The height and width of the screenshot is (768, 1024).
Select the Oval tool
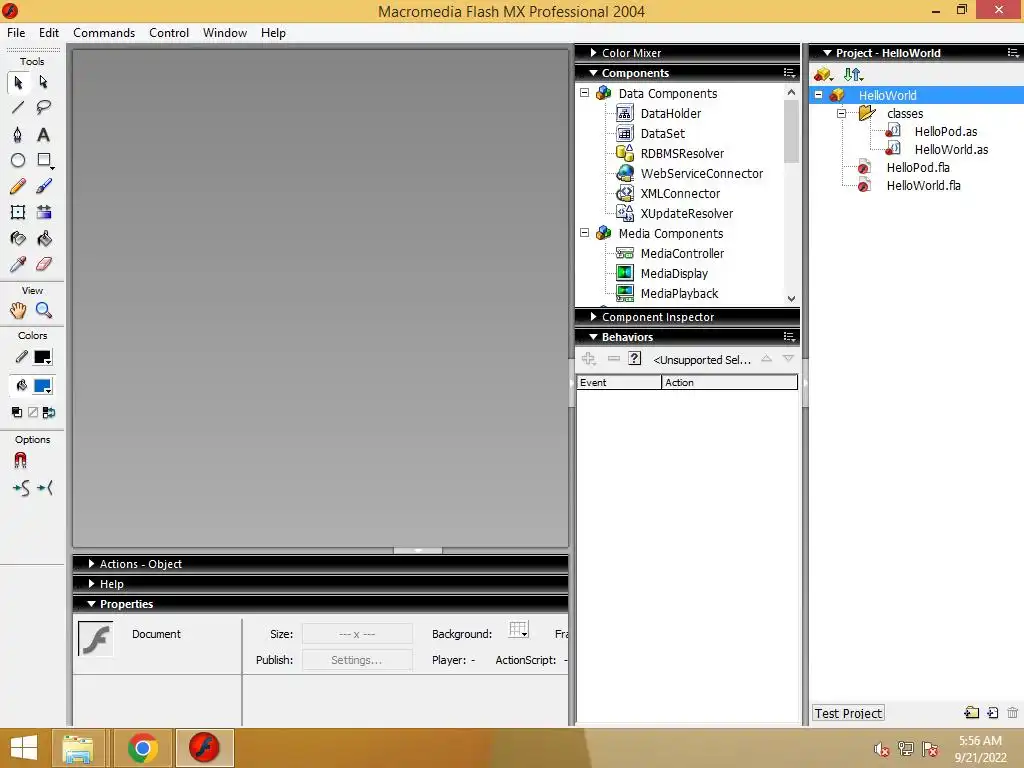tap(18, 160)
